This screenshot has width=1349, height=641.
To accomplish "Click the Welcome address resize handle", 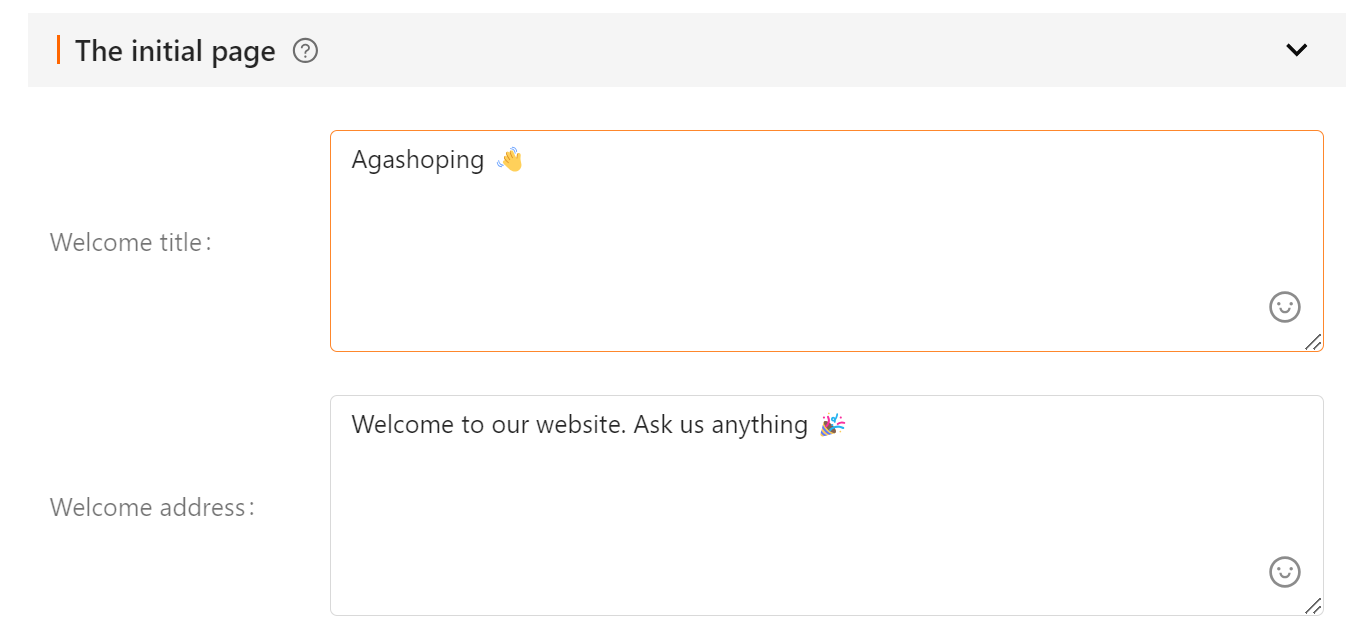I will [x=1313, y=606].
